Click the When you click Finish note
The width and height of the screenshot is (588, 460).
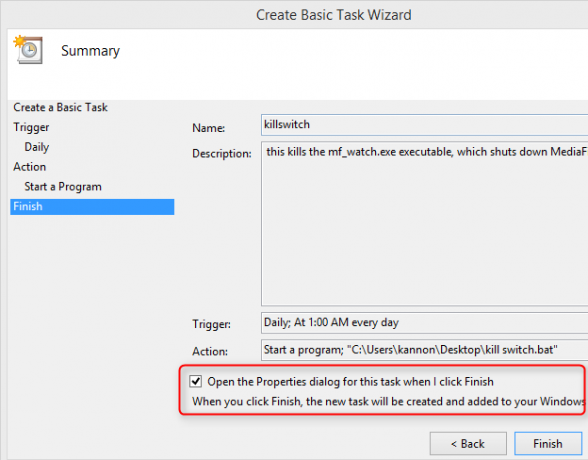click(388, 402)
